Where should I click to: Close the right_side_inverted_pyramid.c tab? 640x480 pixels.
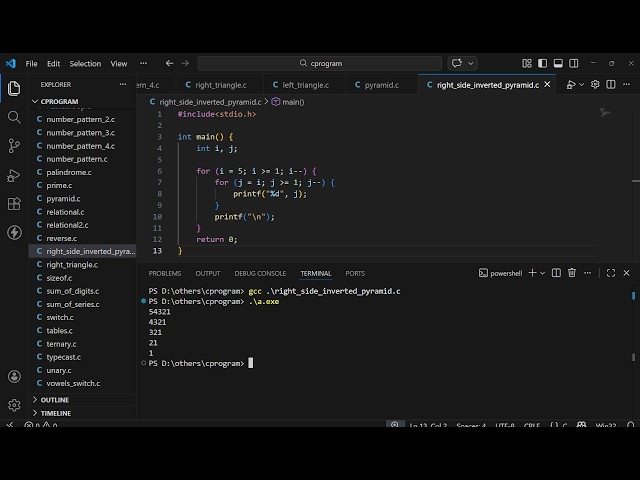tap(547, 84)
